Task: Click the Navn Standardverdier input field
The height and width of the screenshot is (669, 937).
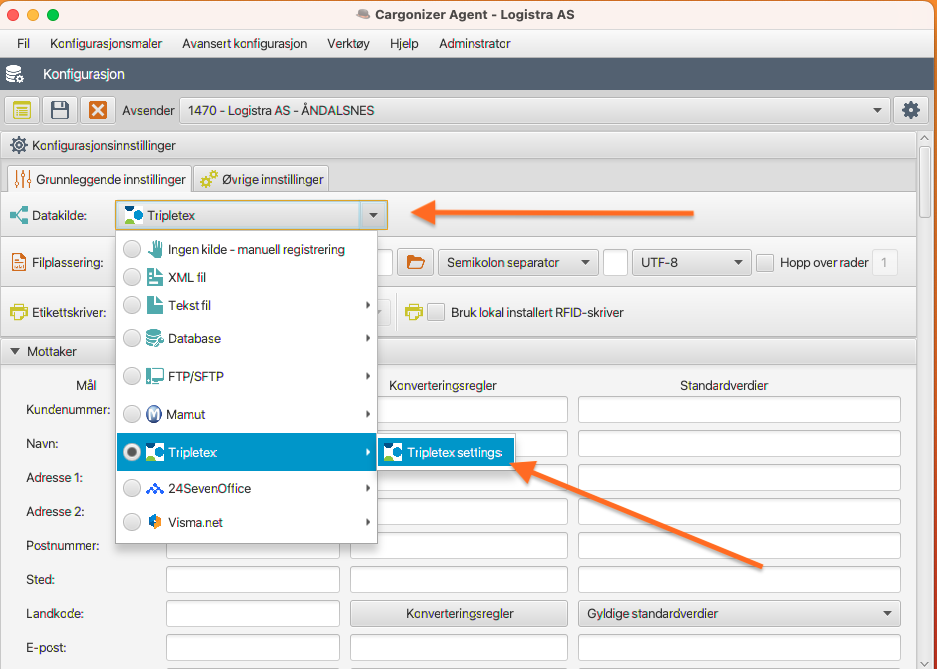Action: tap(739, 444)
